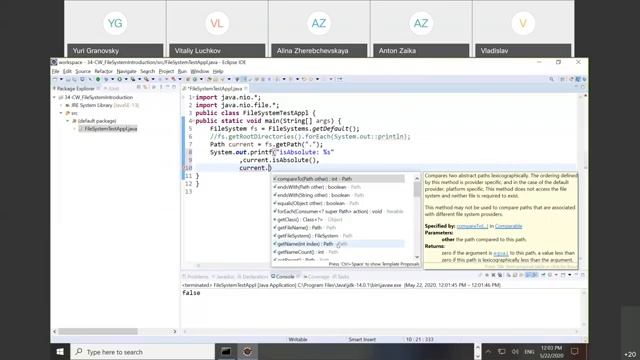640x360 pixels.
Task: Open the Project menu
Action: coord(166,71)
